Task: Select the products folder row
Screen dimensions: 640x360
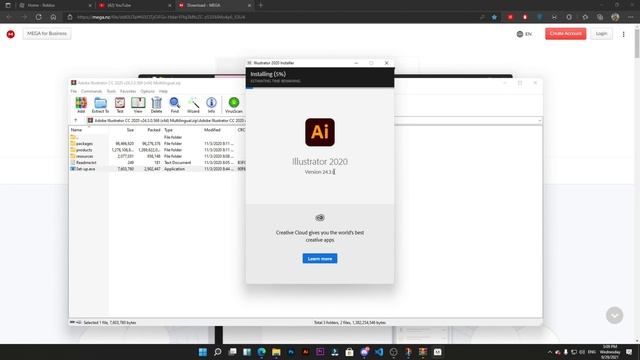Action: click(158, 150)
